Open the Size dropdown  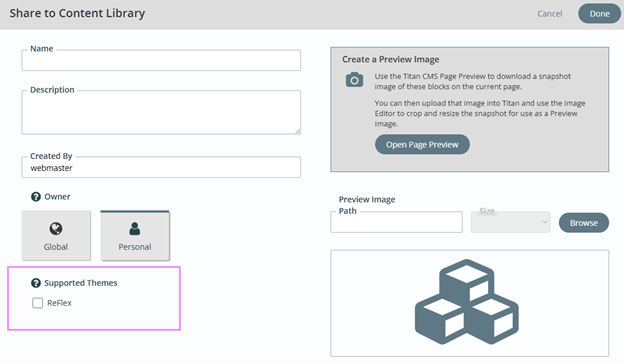511,222
